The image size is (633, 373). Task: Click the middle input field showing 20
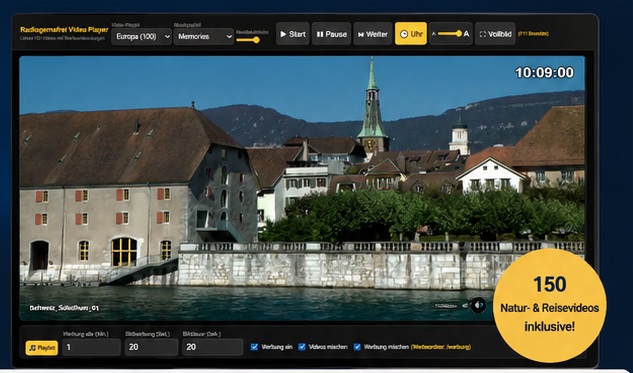click(151, 347)
